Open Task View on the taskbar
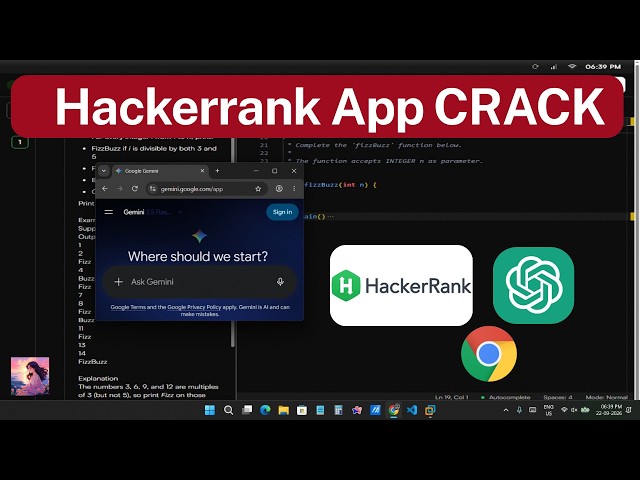Viewport: 640px width, 480px height. 247,410
